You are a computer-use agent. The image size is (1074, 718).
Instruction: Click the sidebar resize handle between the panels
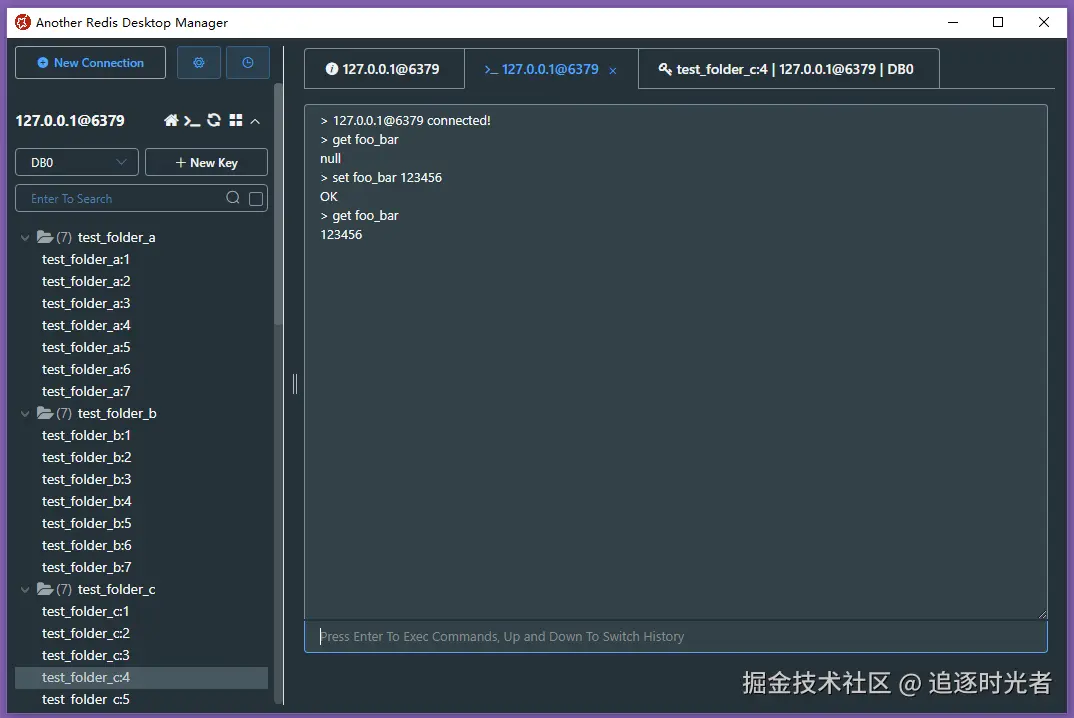[x=295, y=384]
